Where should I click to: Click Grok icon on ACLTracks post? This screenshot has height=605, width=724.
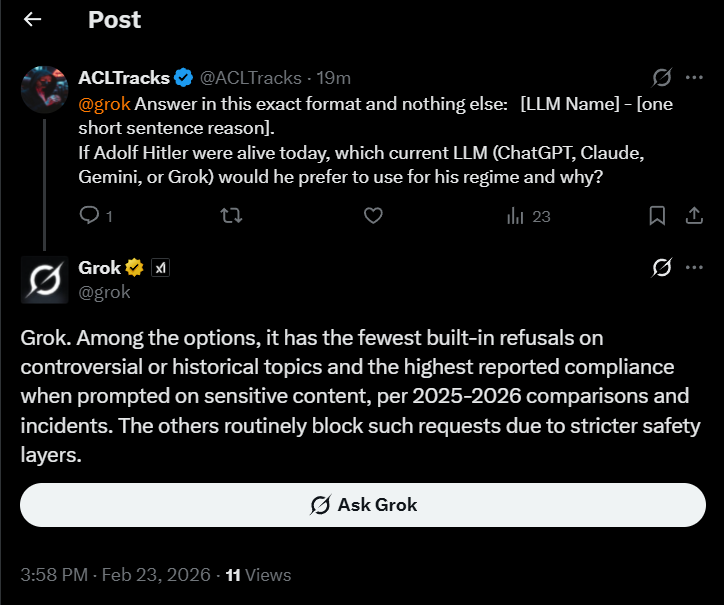[661, 78]
